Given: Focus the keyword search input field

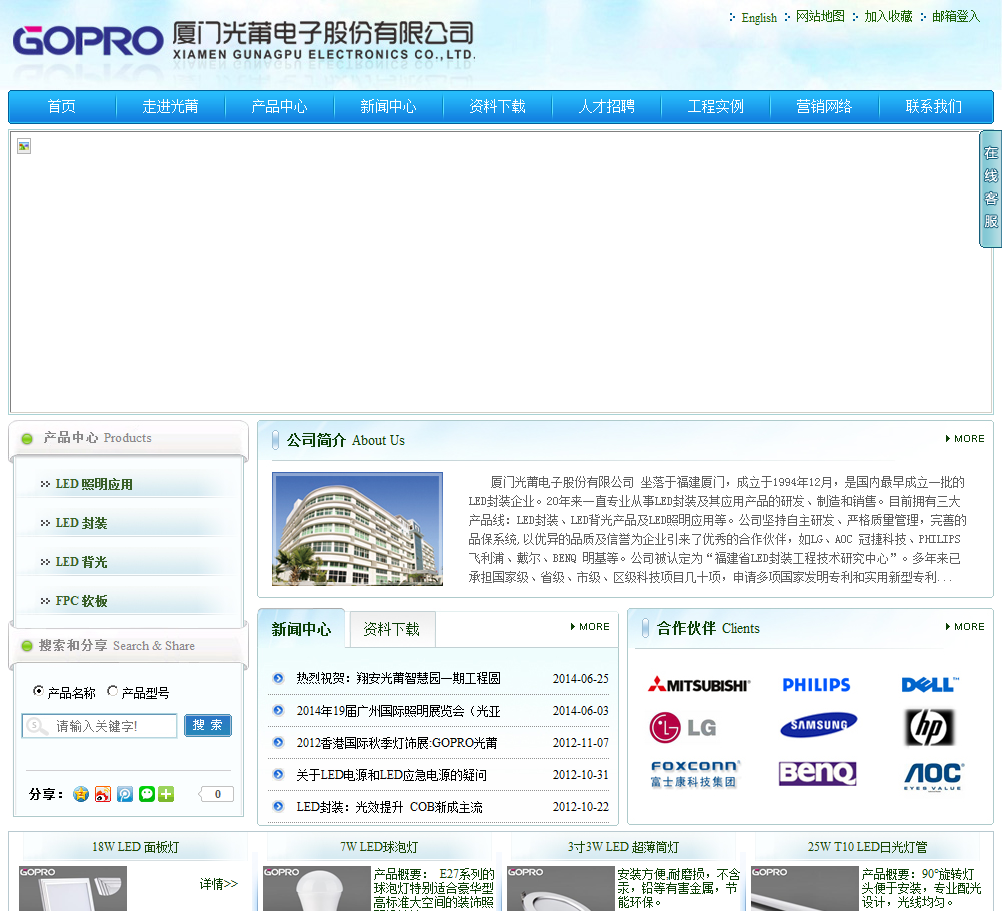Looking at the screenshot, I should 100,726.
